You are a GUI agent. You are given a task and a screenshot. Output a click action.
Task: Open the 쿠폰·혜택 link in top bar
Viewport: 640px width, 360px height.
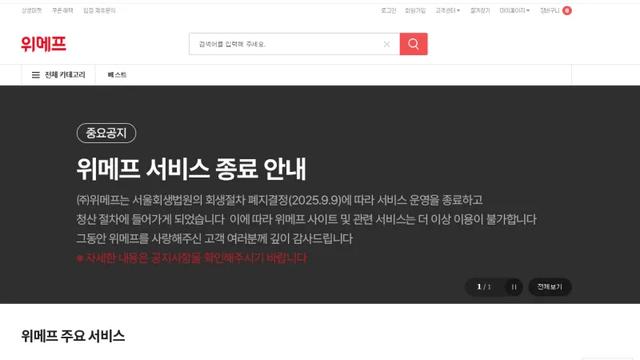click(x=62, y=11)
